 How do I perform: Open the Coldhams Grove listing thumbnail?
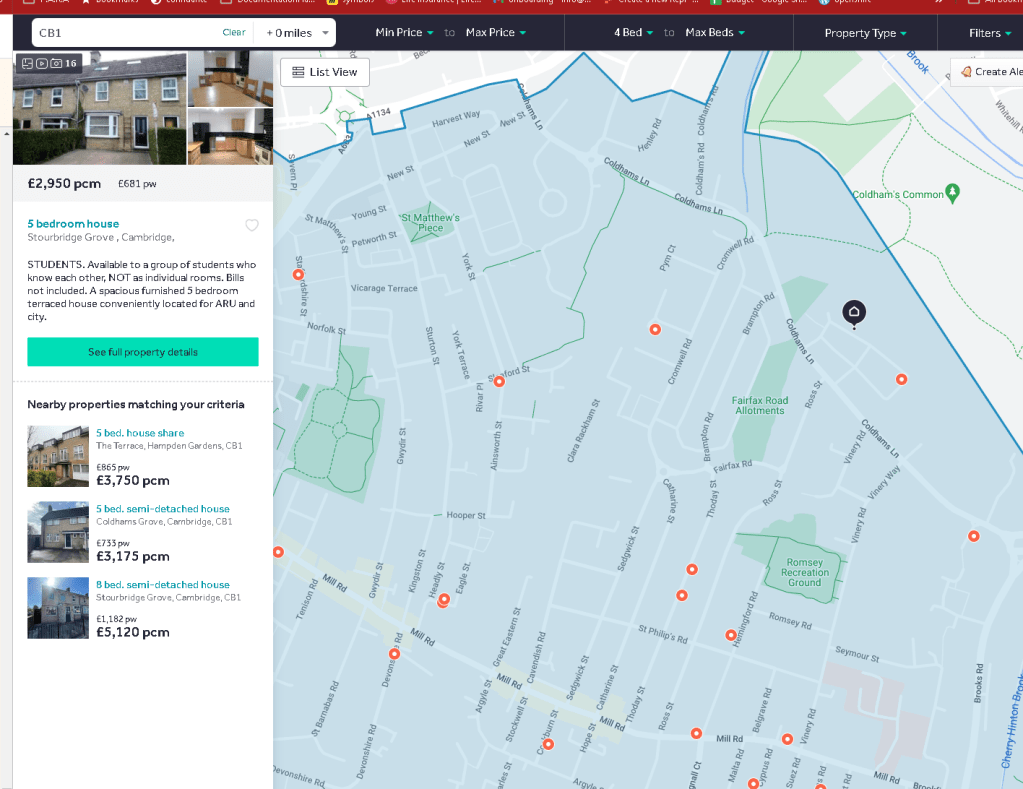pos(58,532)
